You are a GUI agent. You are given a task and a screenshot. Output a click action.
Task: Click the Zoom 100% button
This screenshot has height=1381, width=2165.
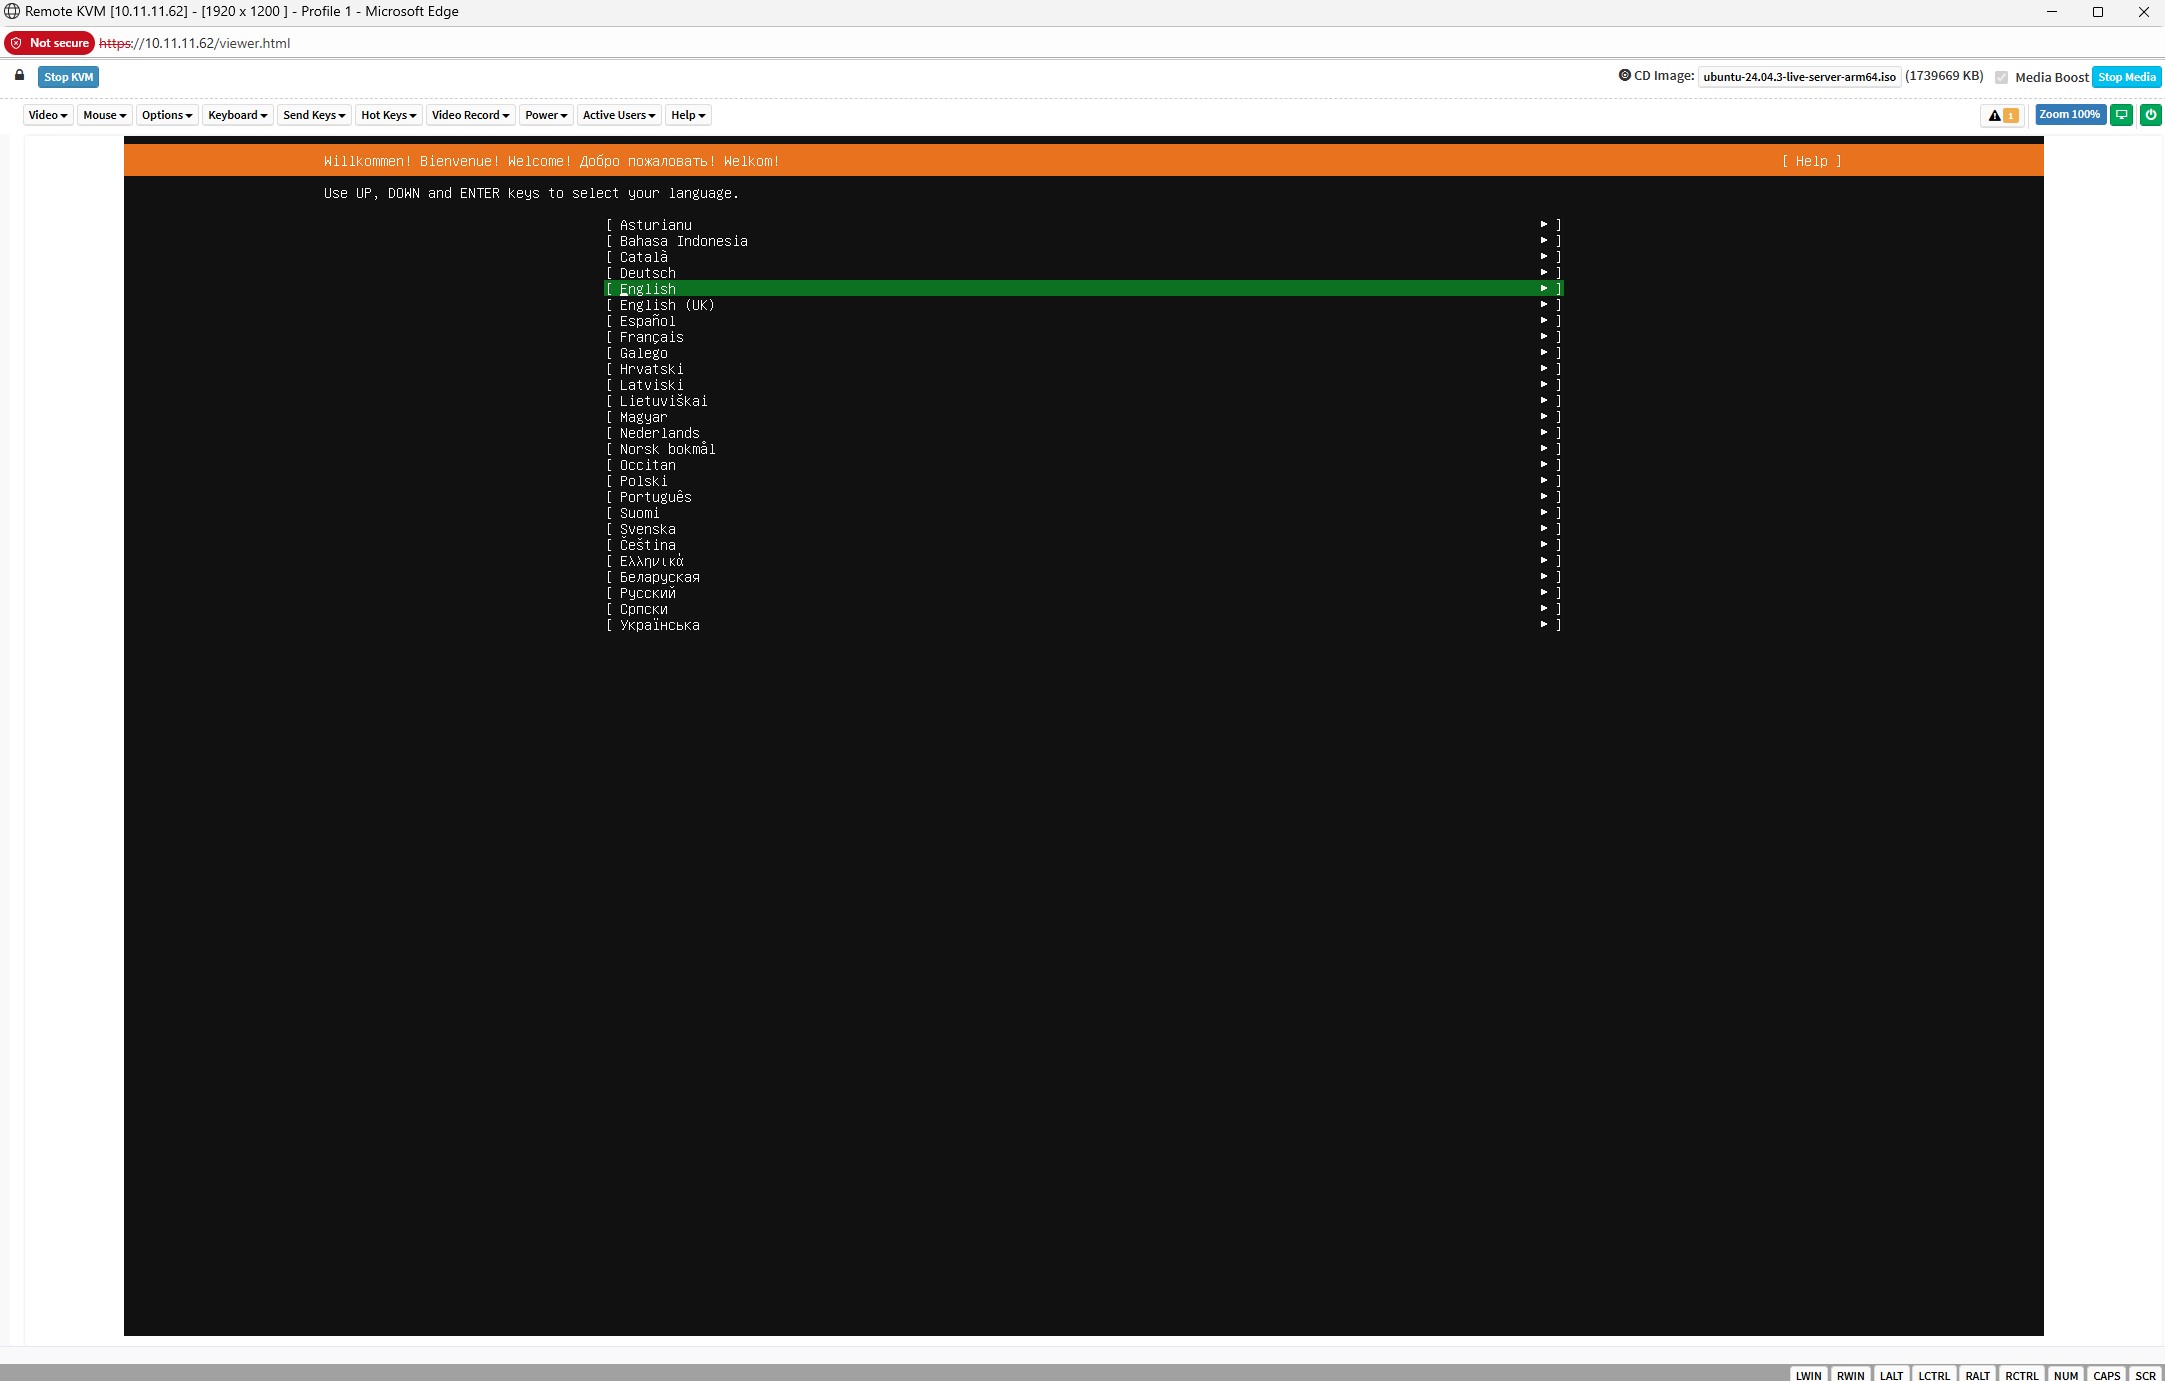pos(2069,115)
